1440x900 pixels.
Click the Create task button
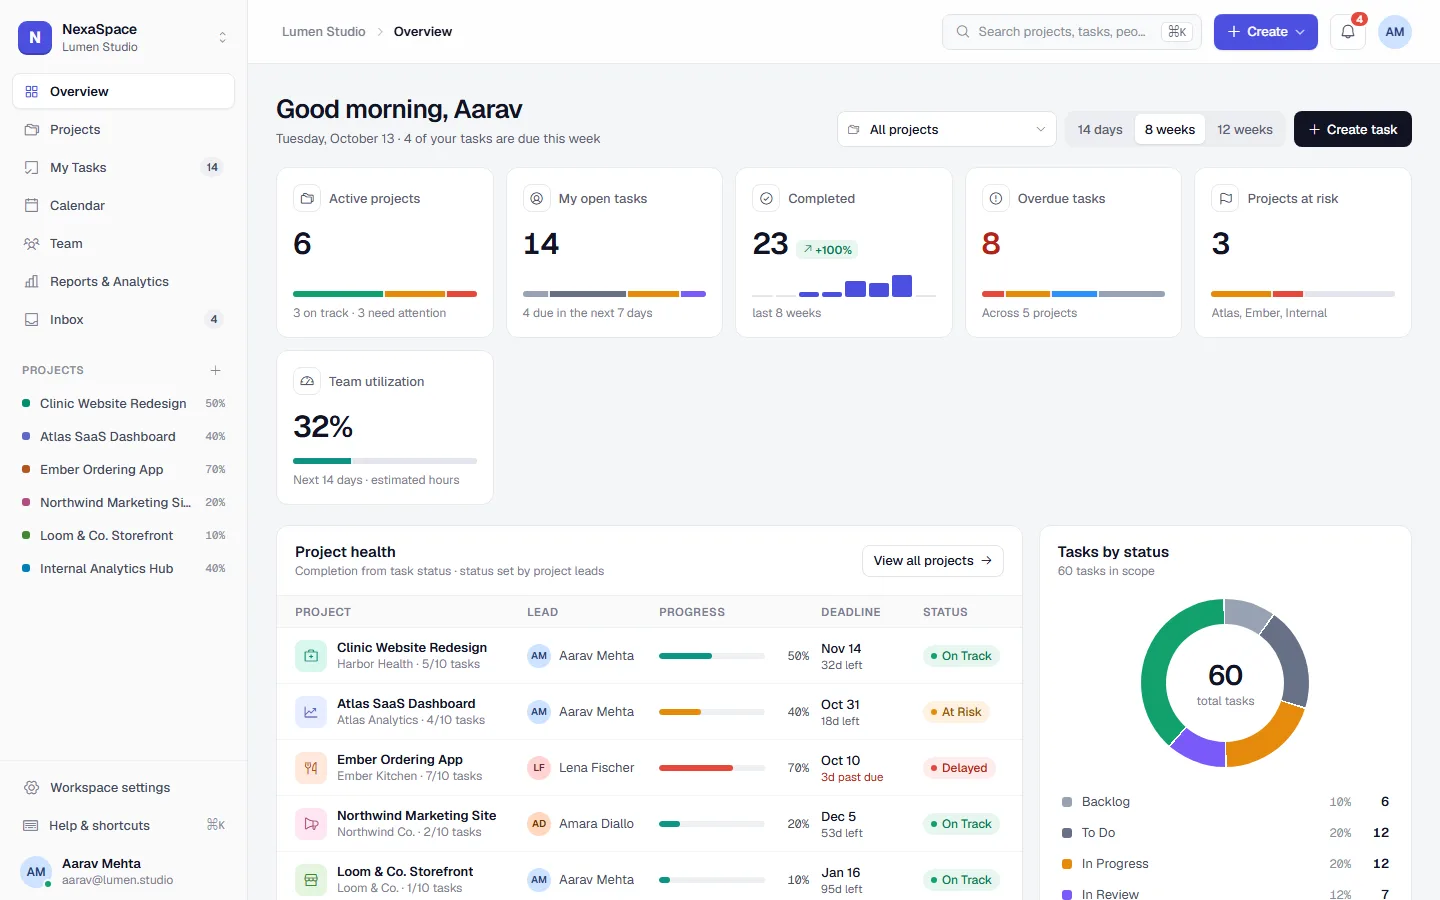[x=1353, y=129]
